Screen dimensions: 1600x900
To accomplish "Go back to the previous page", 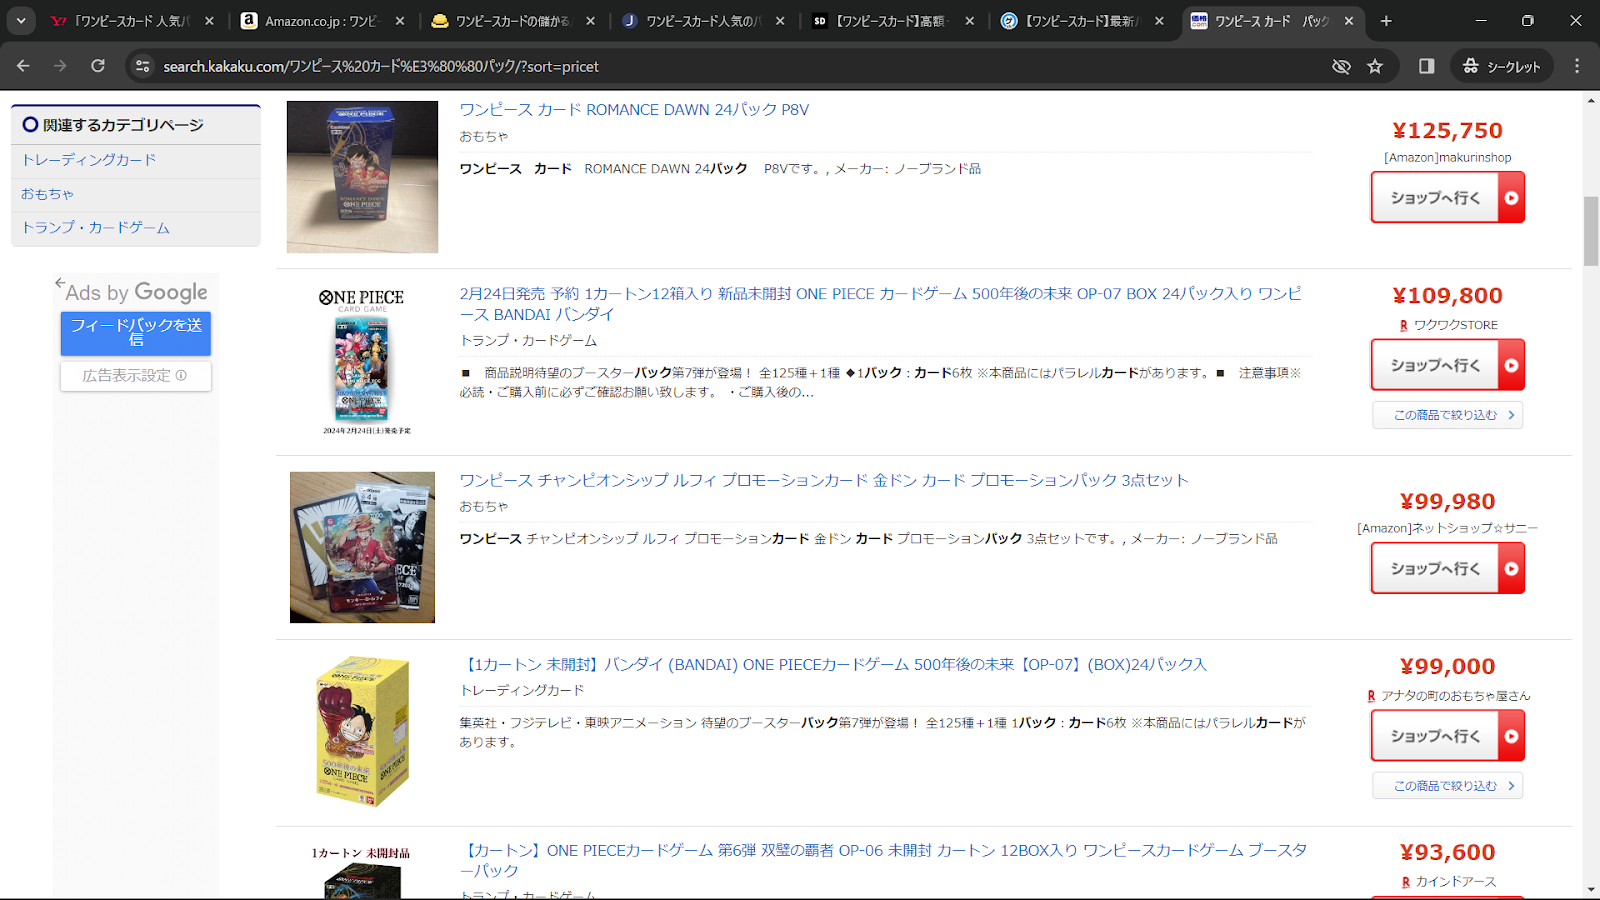I will pyautogui.click(x=23, y=66).
